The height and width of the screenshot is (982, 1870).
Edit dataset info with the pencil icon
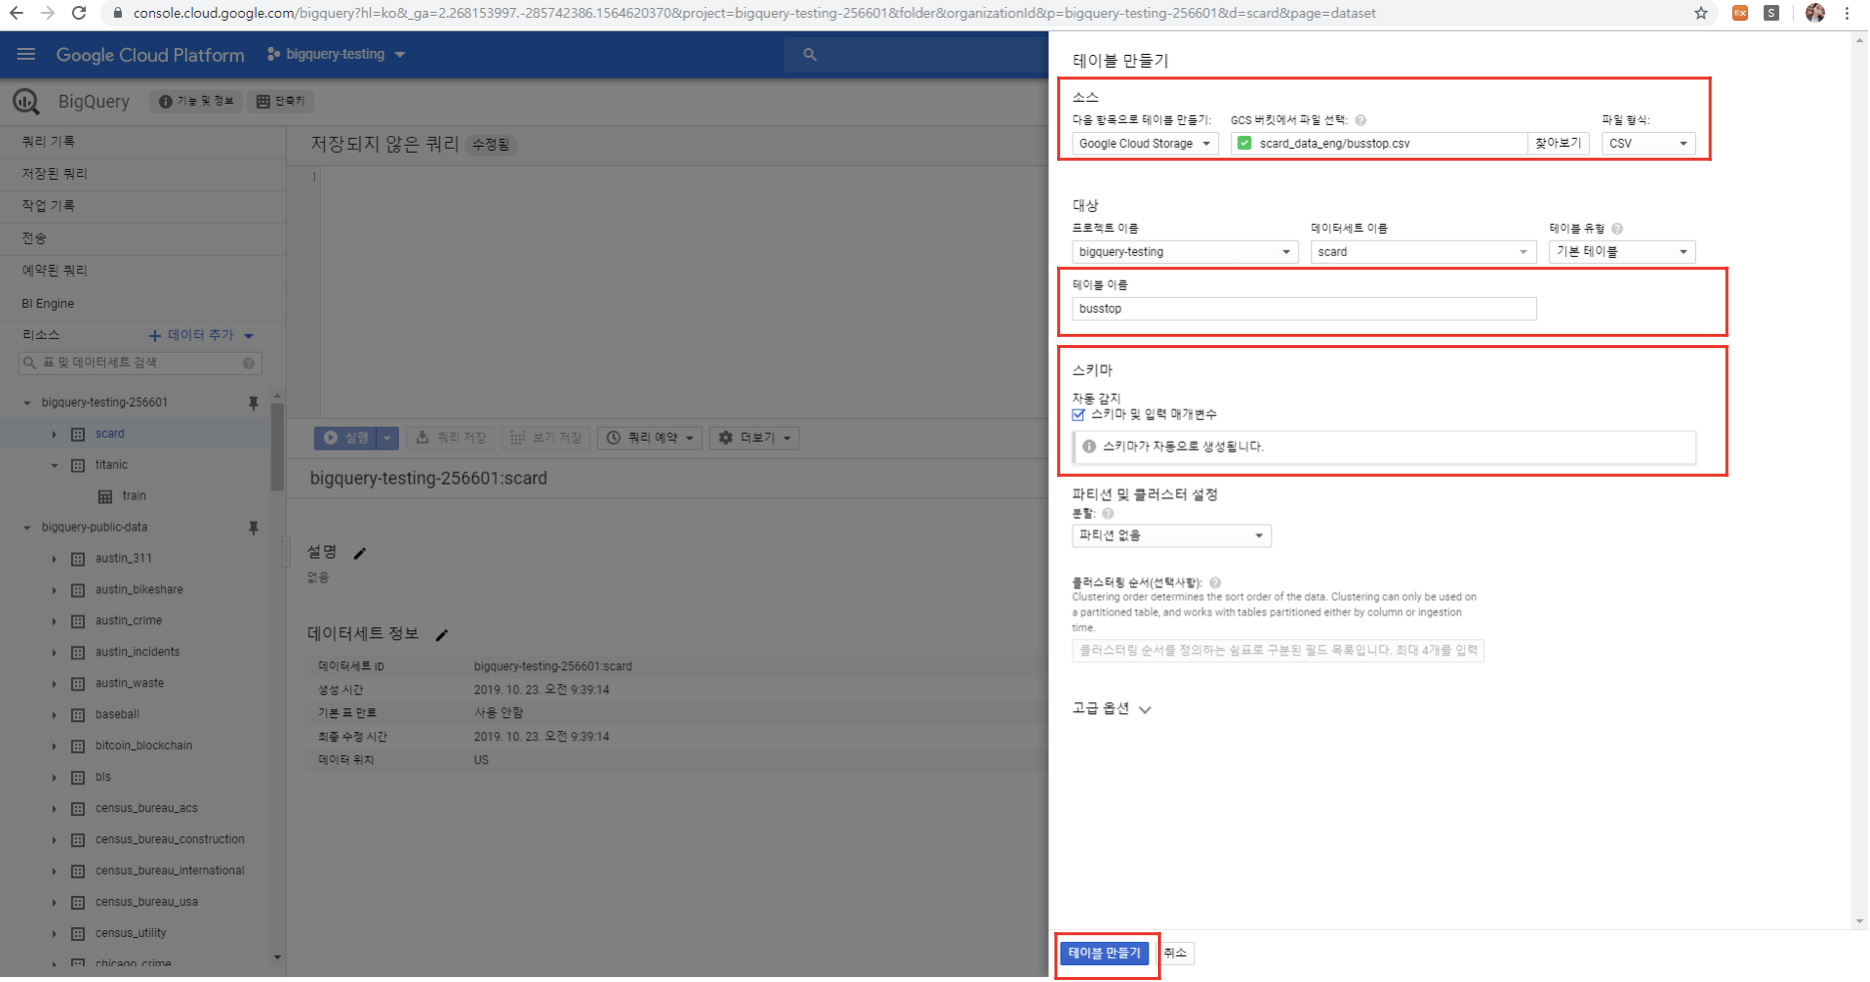click(x=442, y=635)
